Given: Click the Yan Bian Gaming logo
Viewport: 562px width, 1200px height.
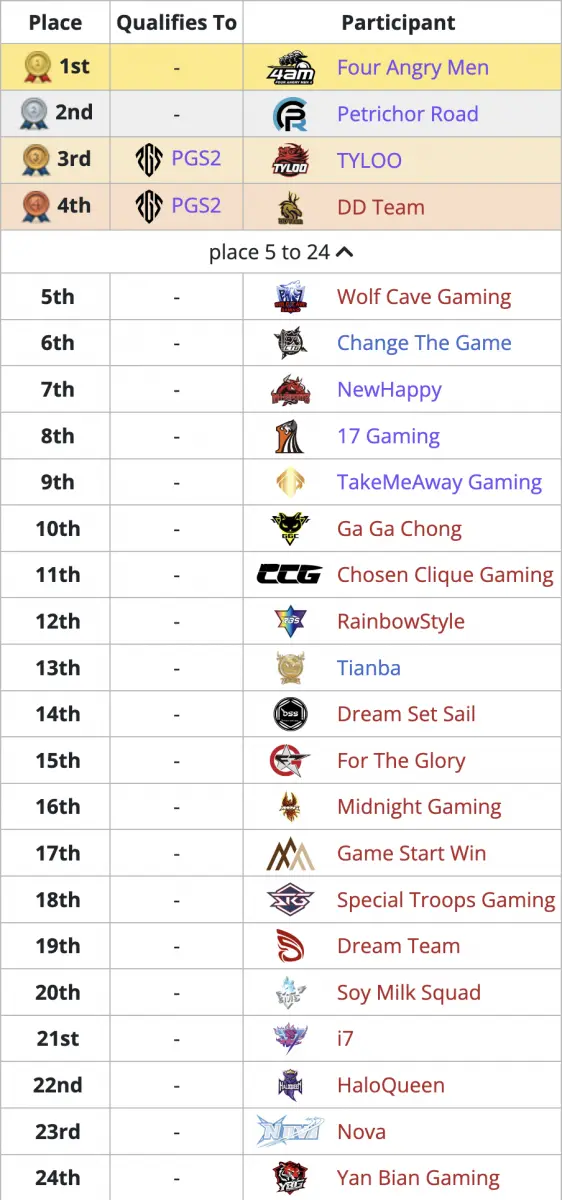Looking at the screenshot, I should (x=290, y=1177).
